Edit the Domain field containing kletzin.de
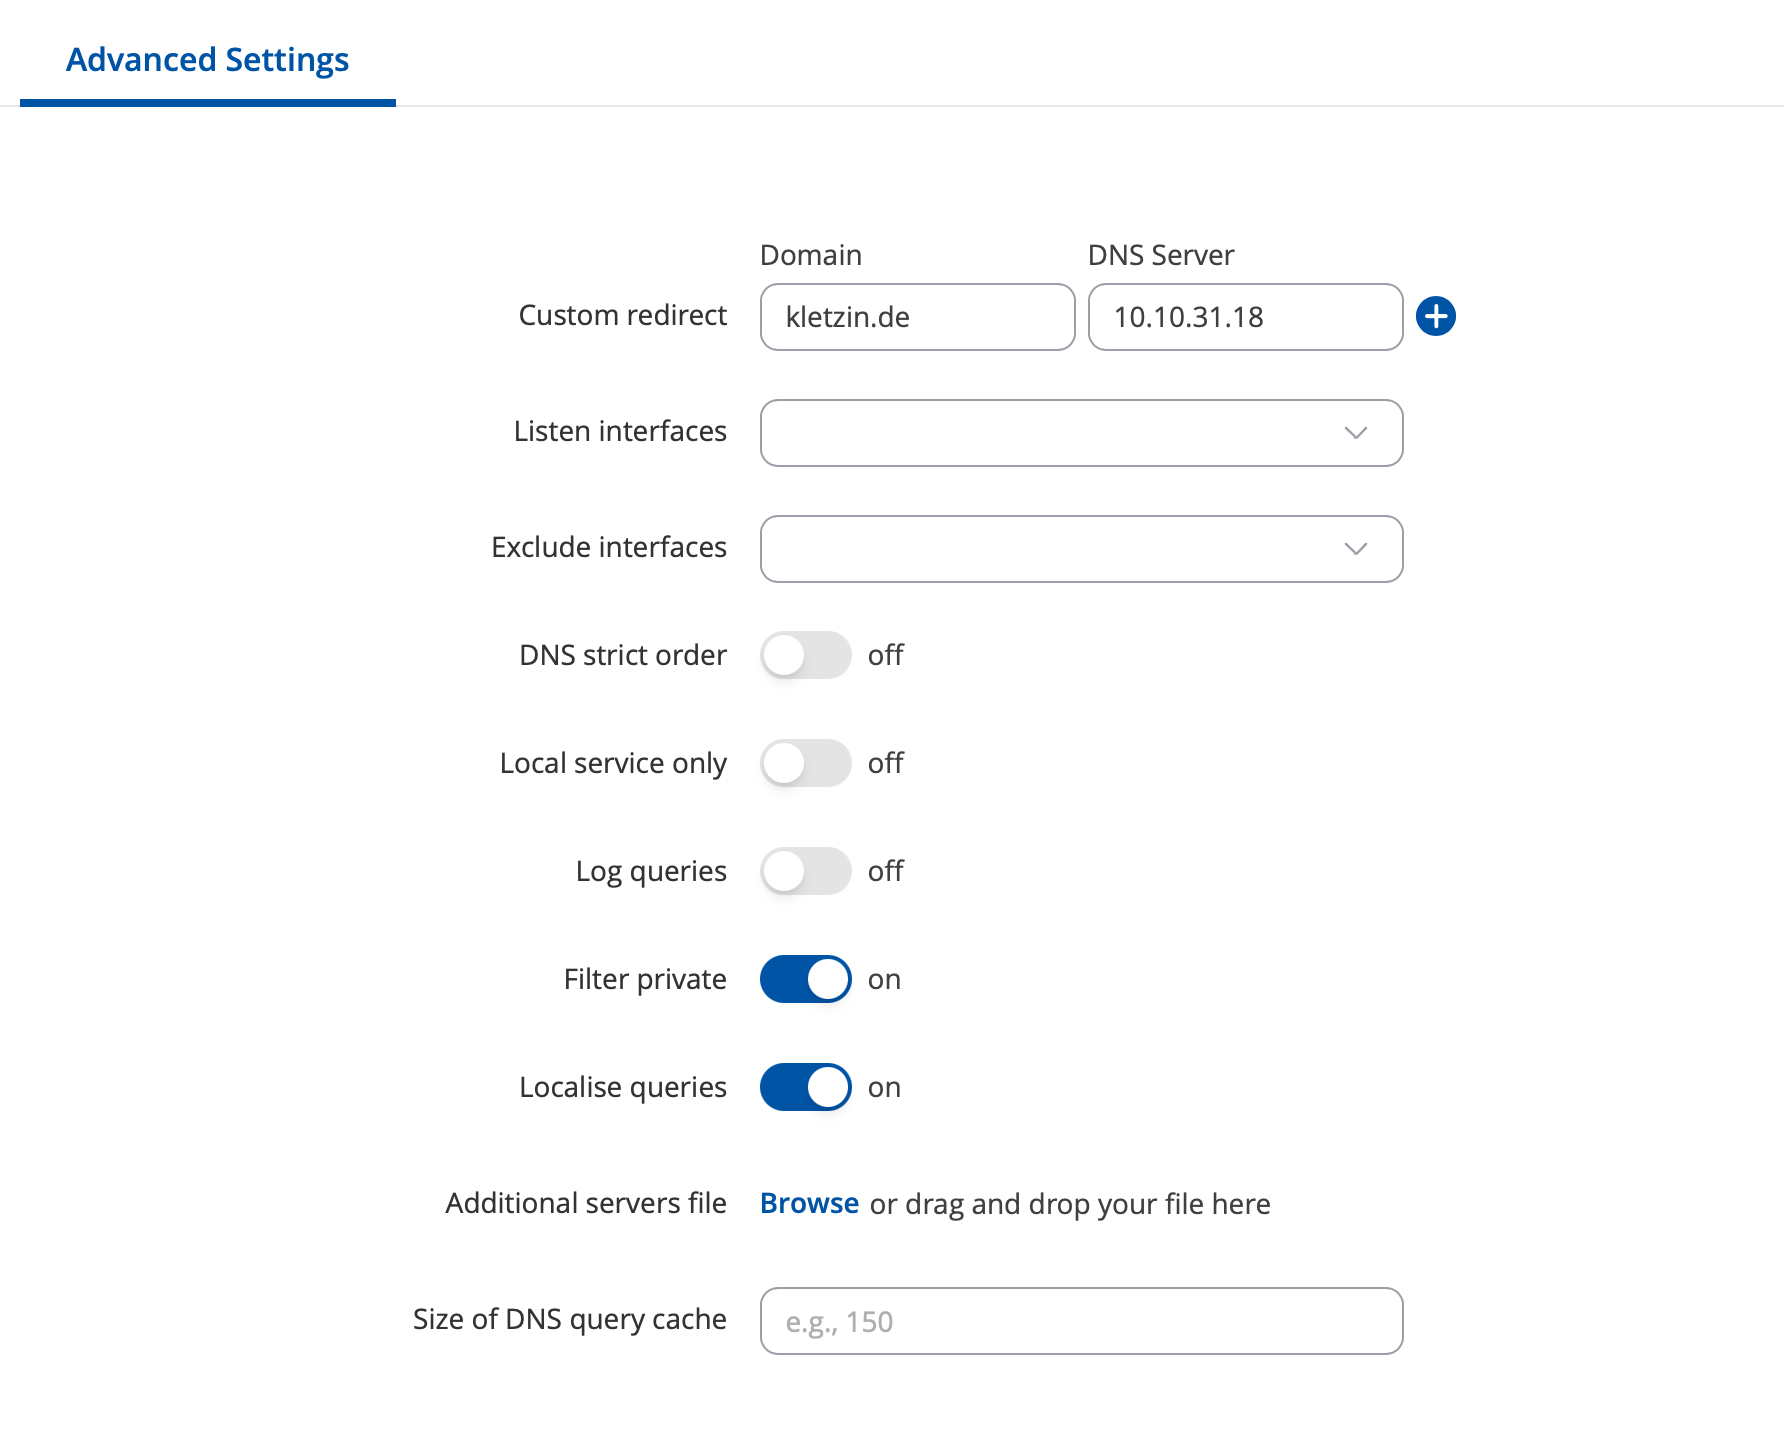The image size is (1784, 1448). tap(917, 317)
